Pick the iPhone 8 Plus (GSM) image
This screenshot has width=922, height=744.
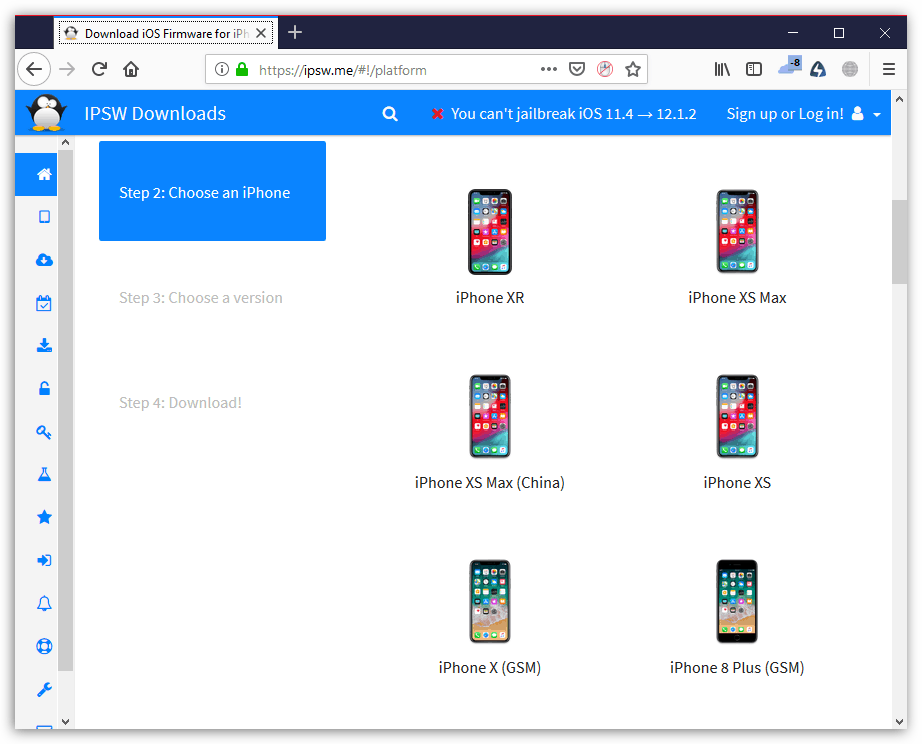click(737, 601)
